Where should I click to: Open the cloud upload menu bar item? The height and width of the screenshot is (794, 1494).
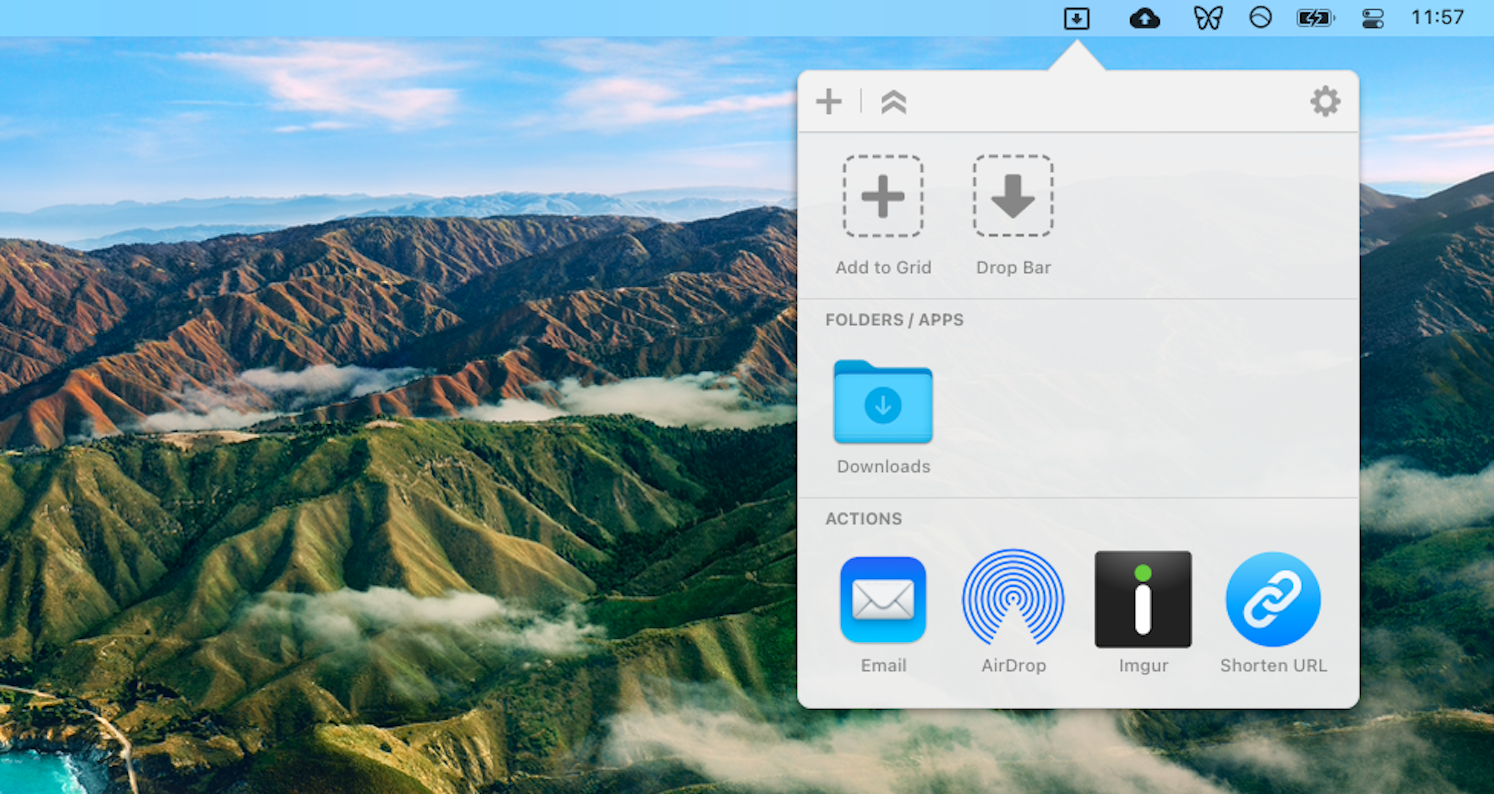pyautogui.click(x=1144, y=18)
